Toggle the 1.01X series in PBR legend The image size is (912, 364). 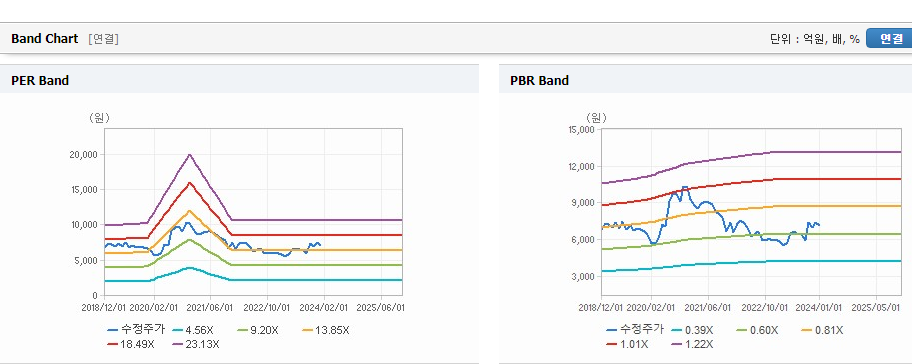627,344
